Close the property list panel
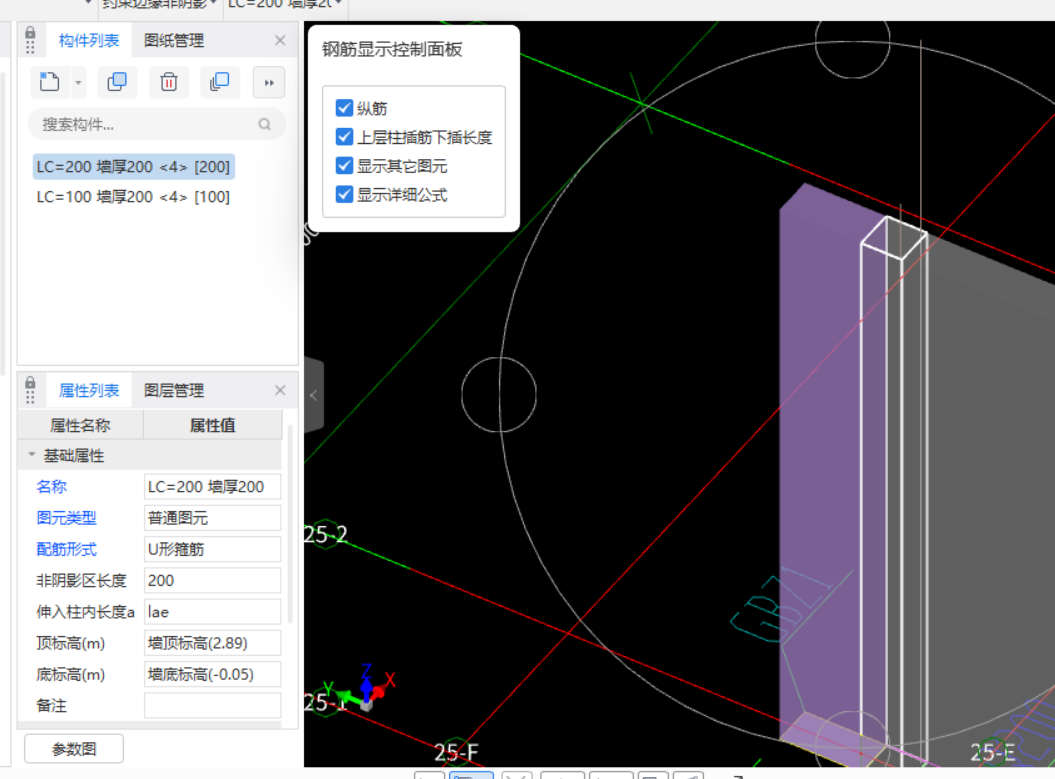1055x779 pixels. click(280, 390)
